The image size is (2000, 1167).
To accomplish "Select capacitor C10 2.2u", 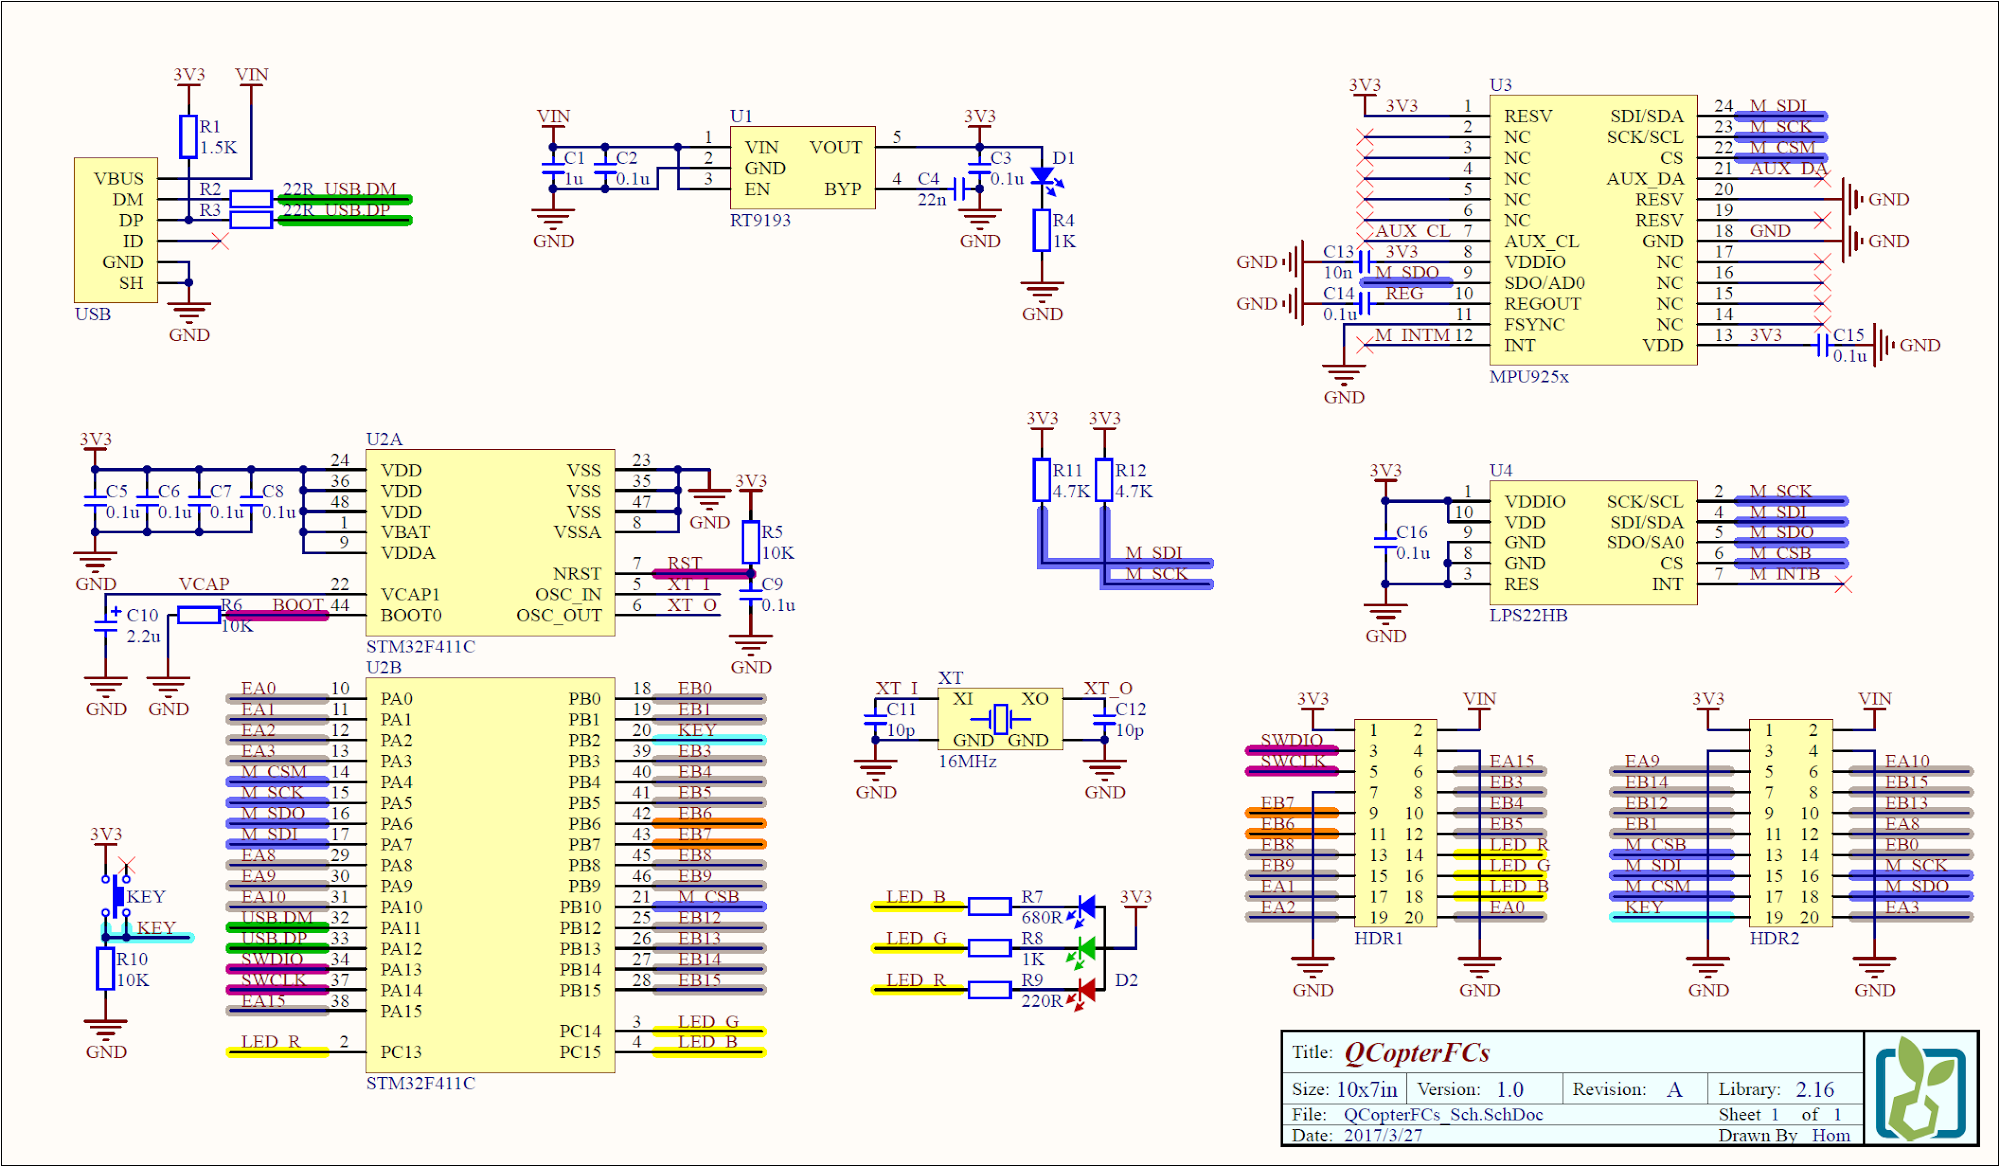I will [106, 624].
